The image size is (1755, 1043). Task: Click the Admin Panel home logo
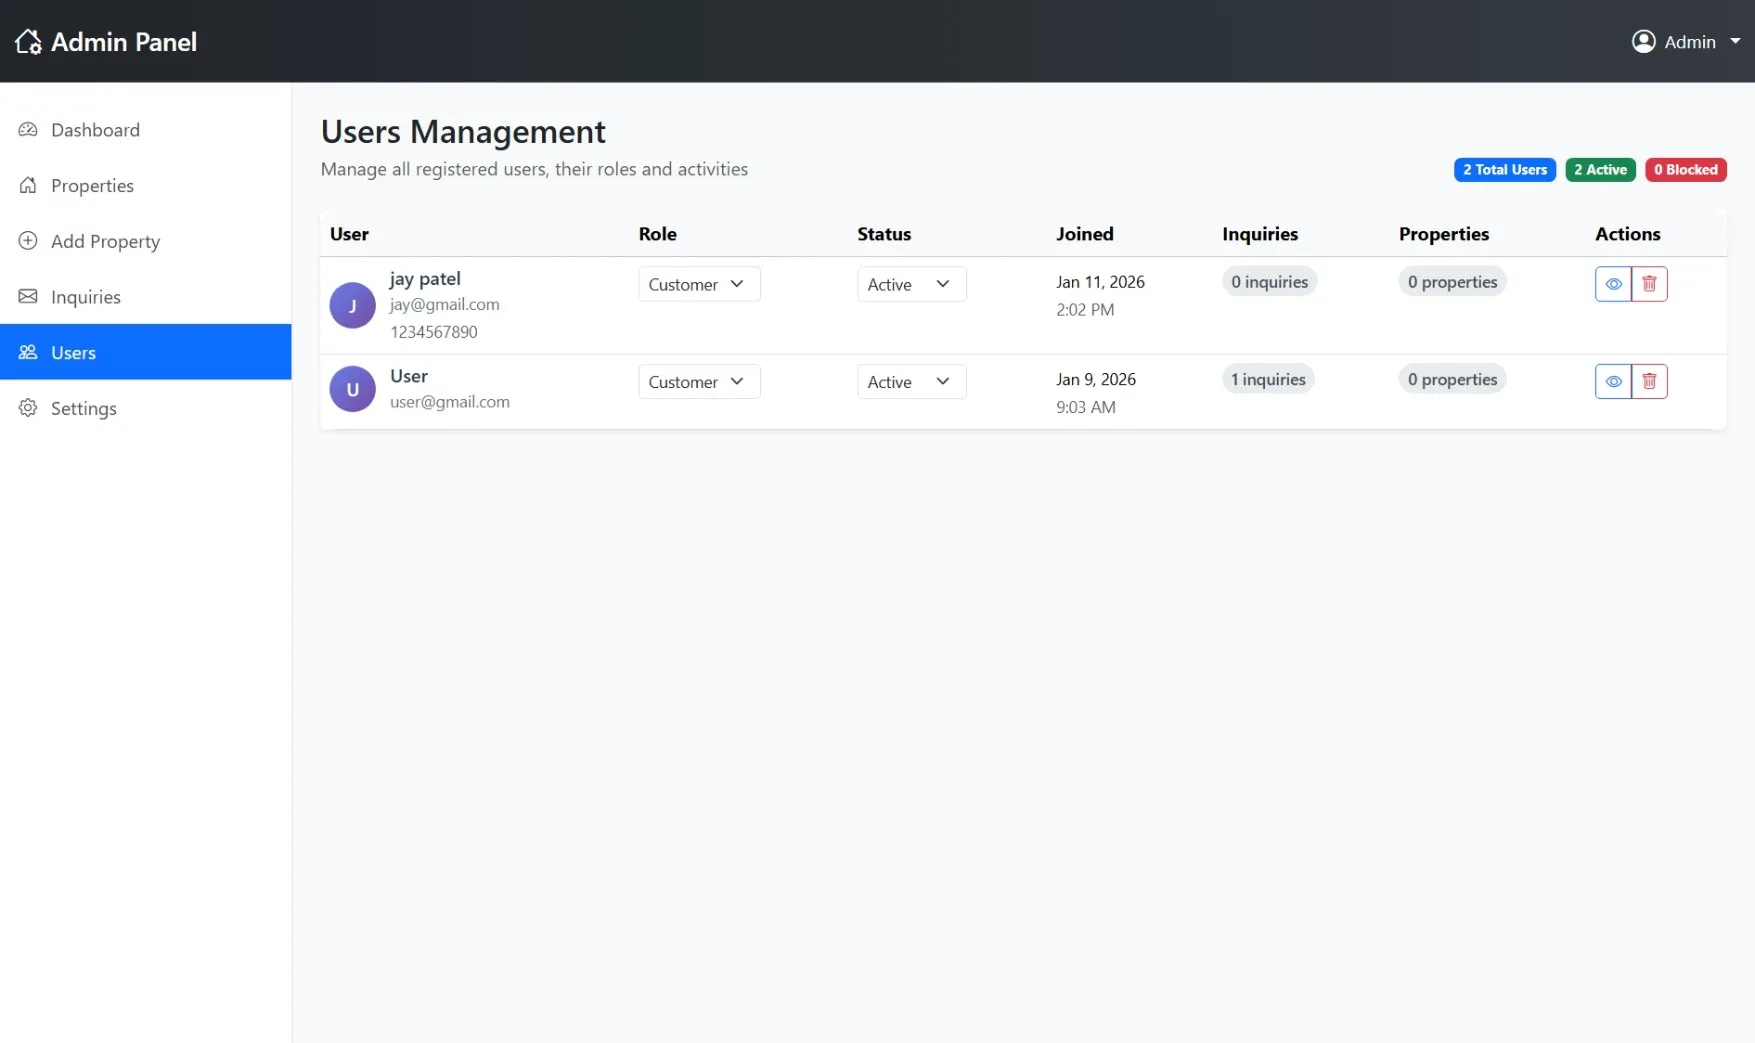click(27, 41)
